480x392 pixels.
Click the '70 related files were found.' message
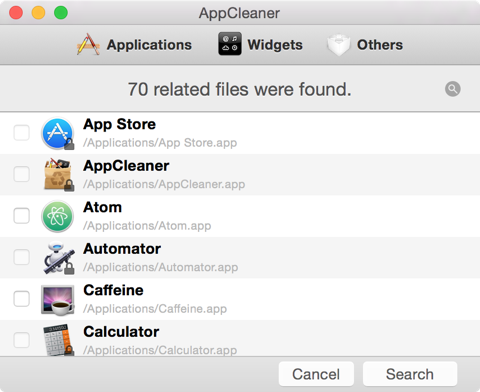pyautogui.click(x=240, y=89)
